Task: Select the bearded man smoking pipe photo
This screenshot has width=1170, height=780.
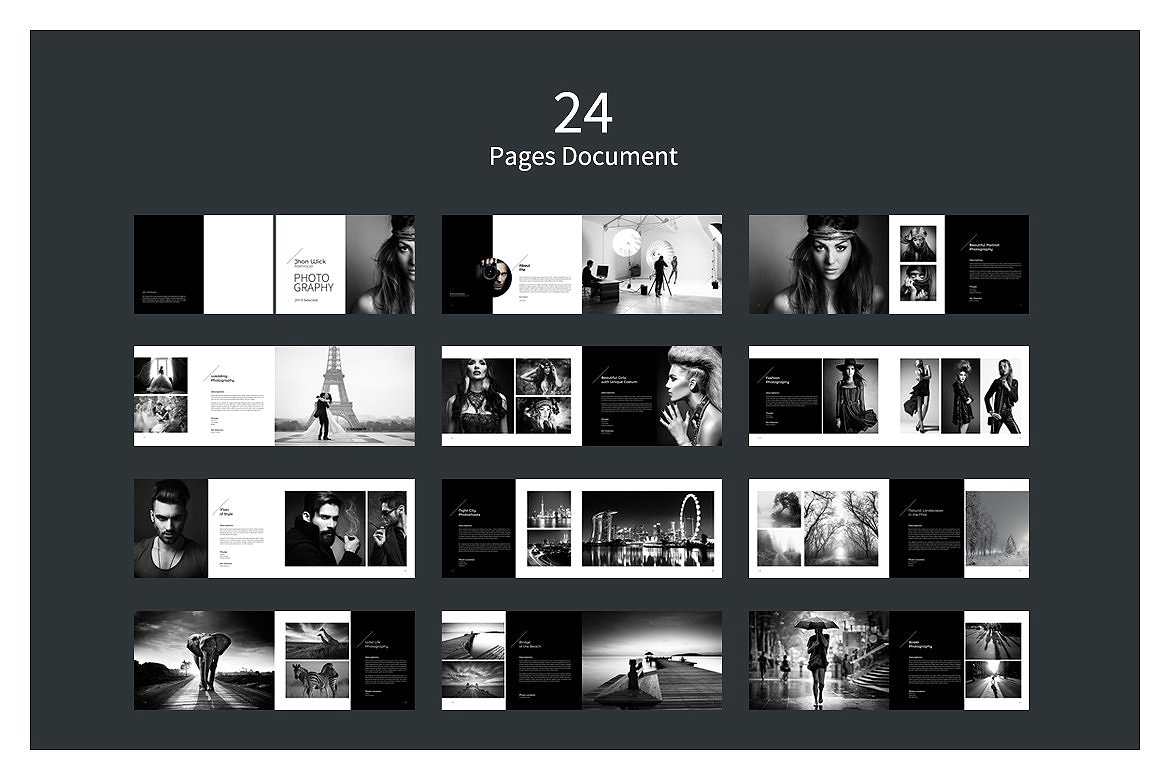Action: [325, 528]
